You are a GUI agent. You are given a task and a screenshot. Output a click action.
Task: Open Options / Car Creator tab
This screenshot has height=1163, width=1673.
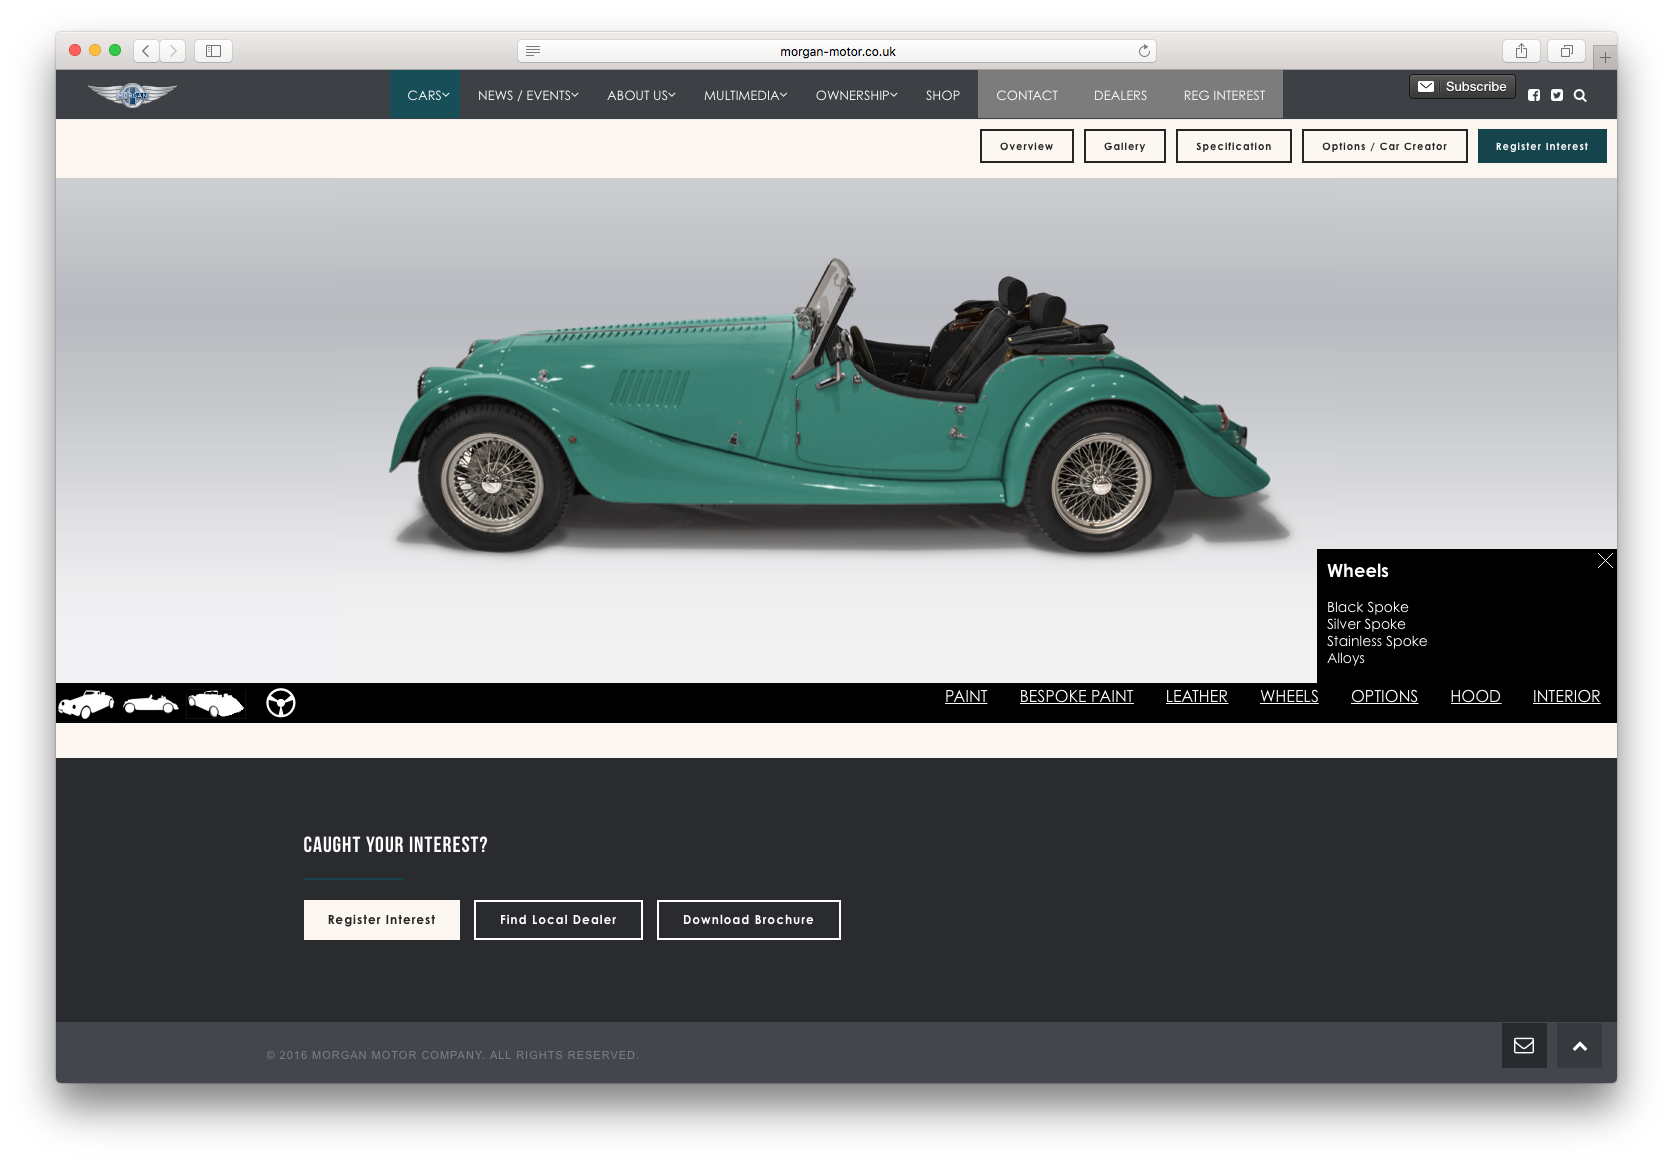point(1384,146)
